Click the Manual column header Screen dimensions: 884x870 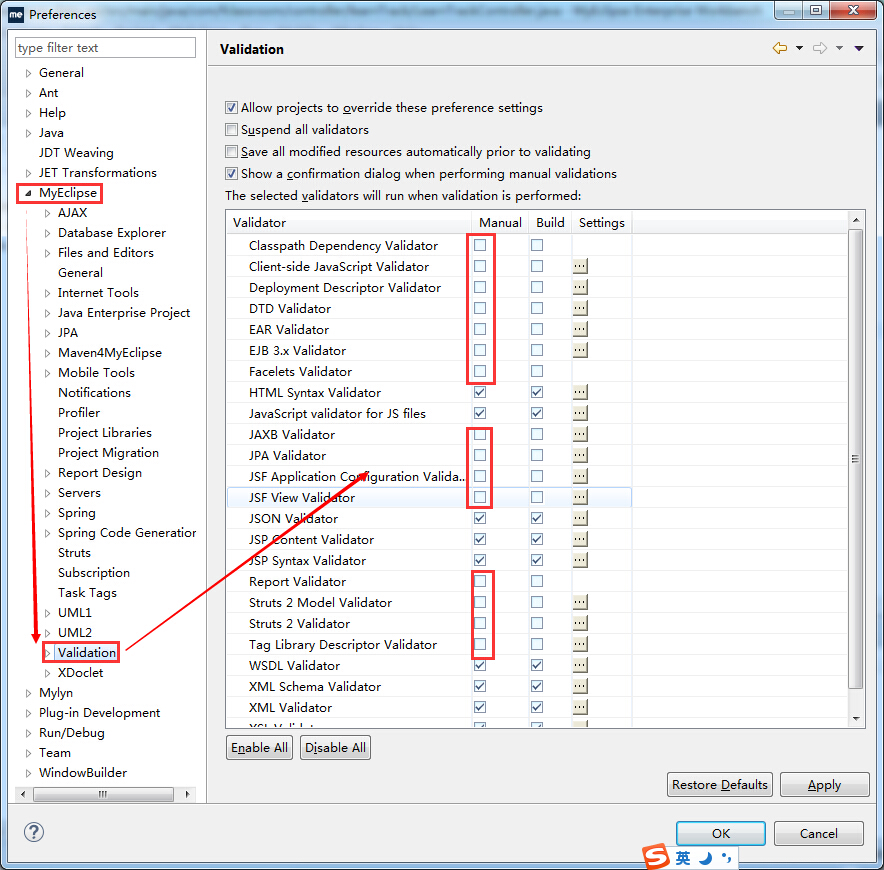click(x=500, y=223)
